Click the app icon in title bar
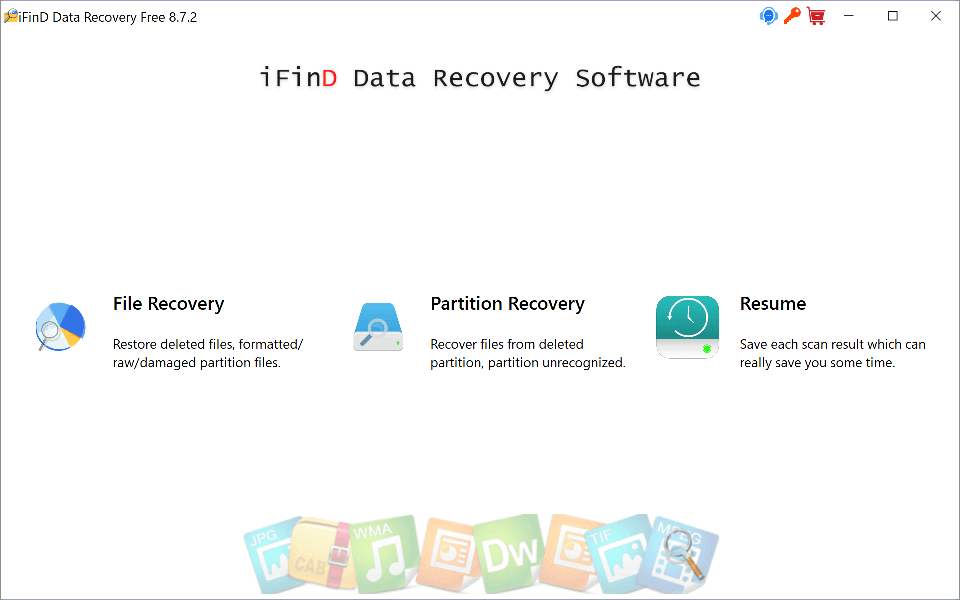 coord(10,17)
